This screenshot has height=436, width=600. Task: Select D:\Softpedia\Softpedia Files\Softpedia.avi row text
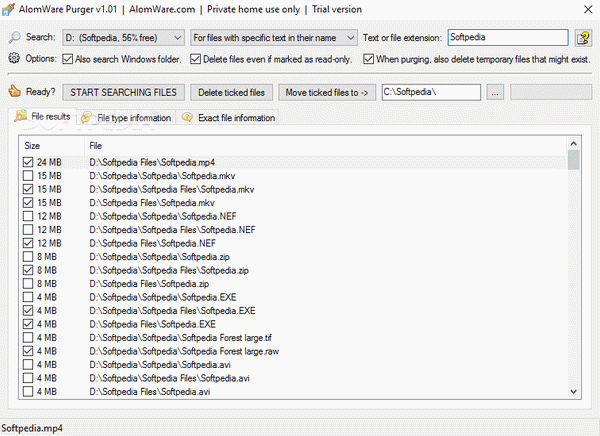pos(170,378)
